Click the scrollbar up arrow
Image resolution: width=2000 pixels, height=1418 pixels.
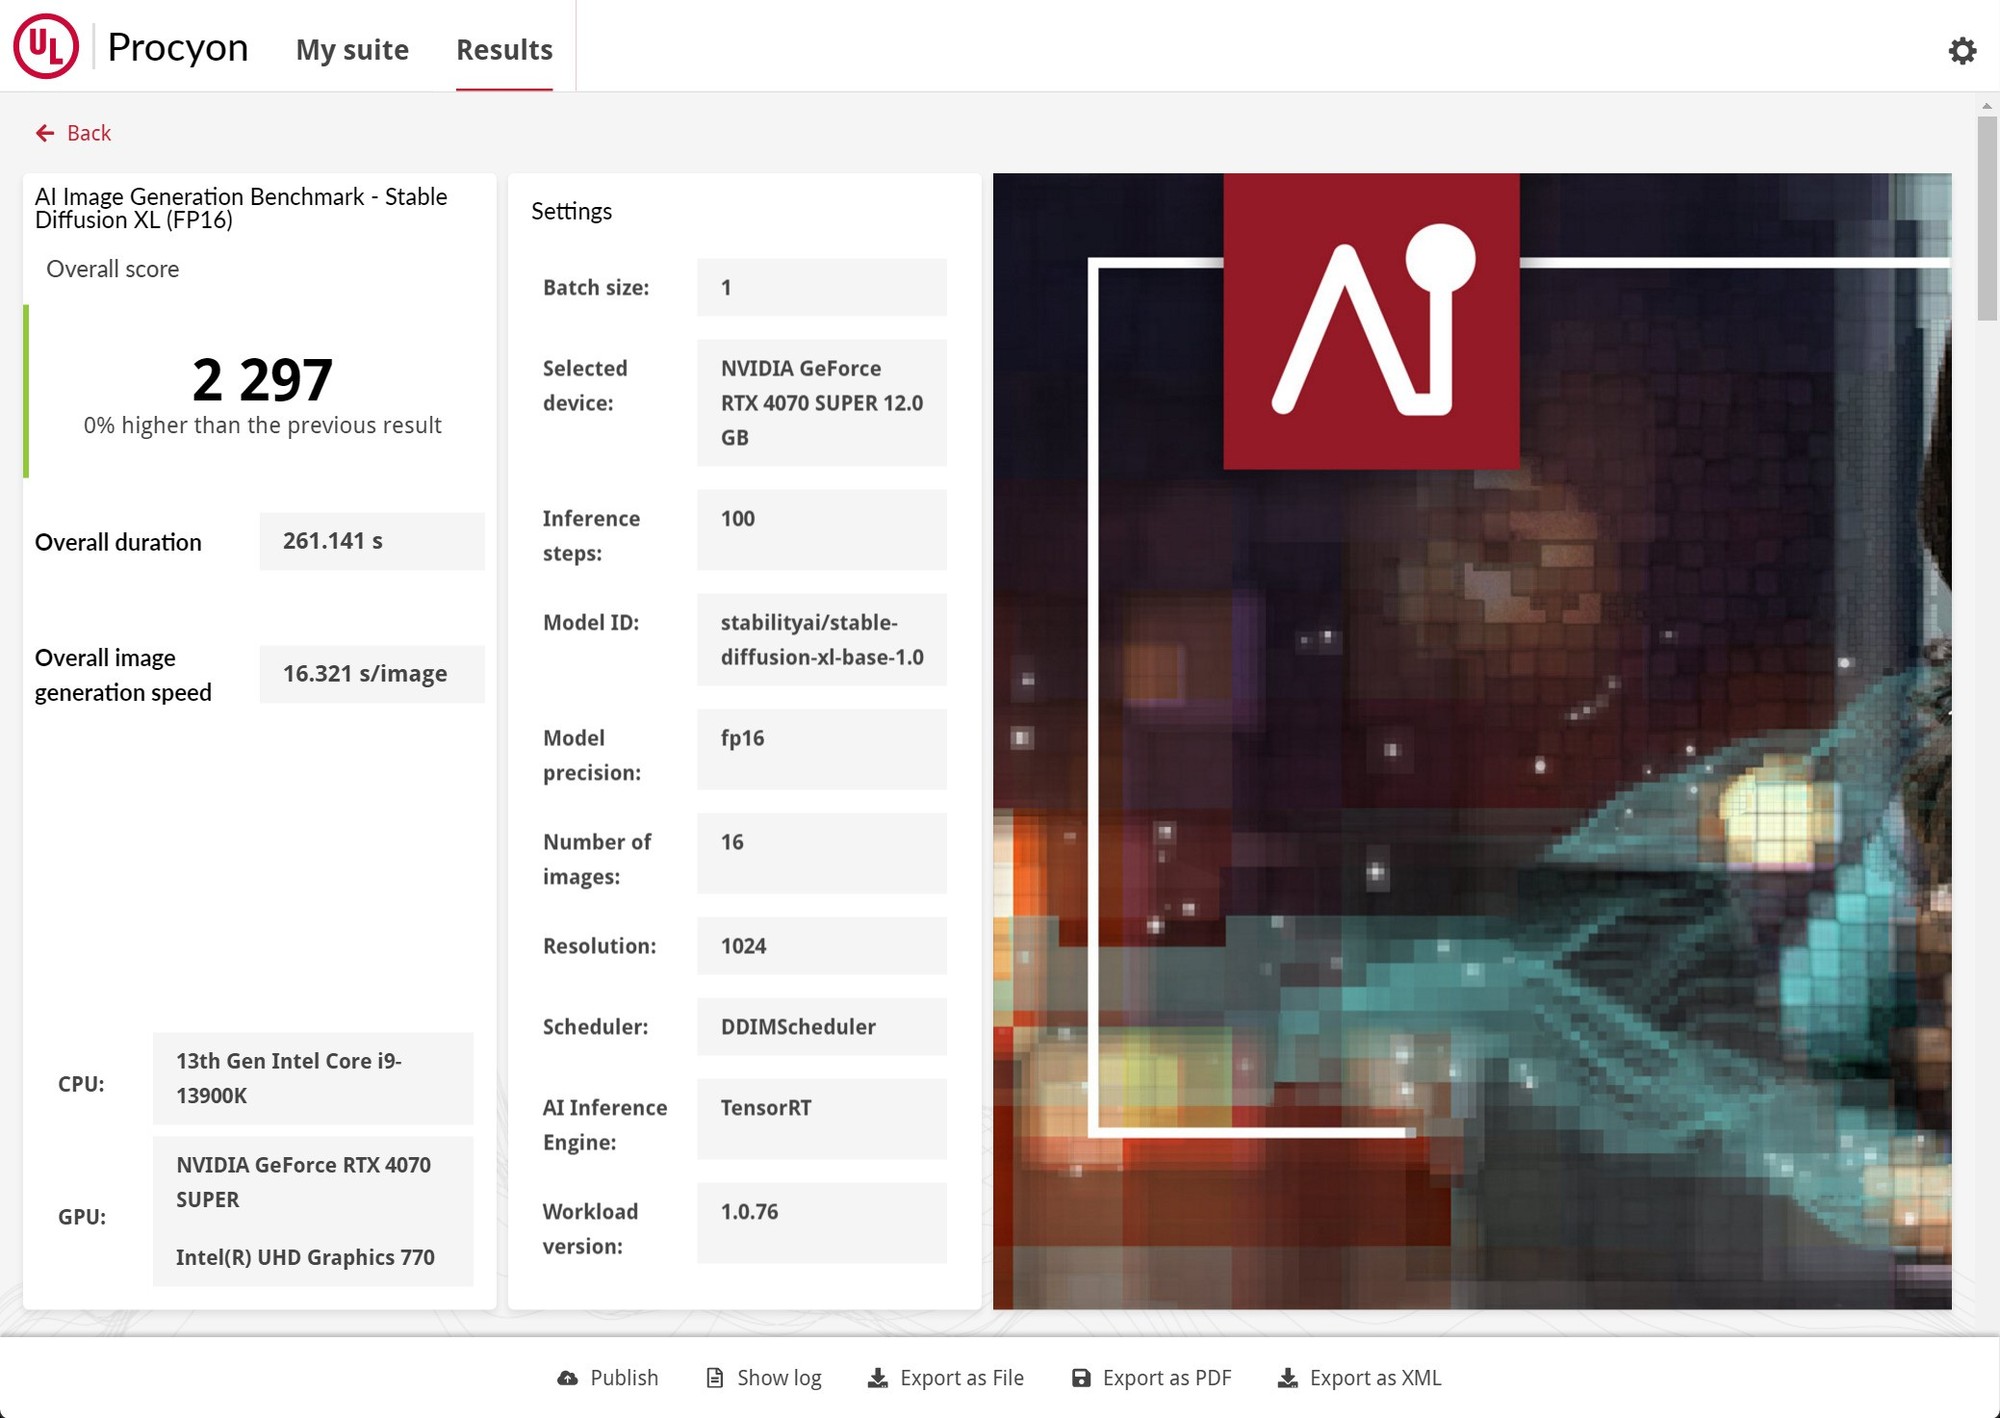click(x=1987, y=105)
